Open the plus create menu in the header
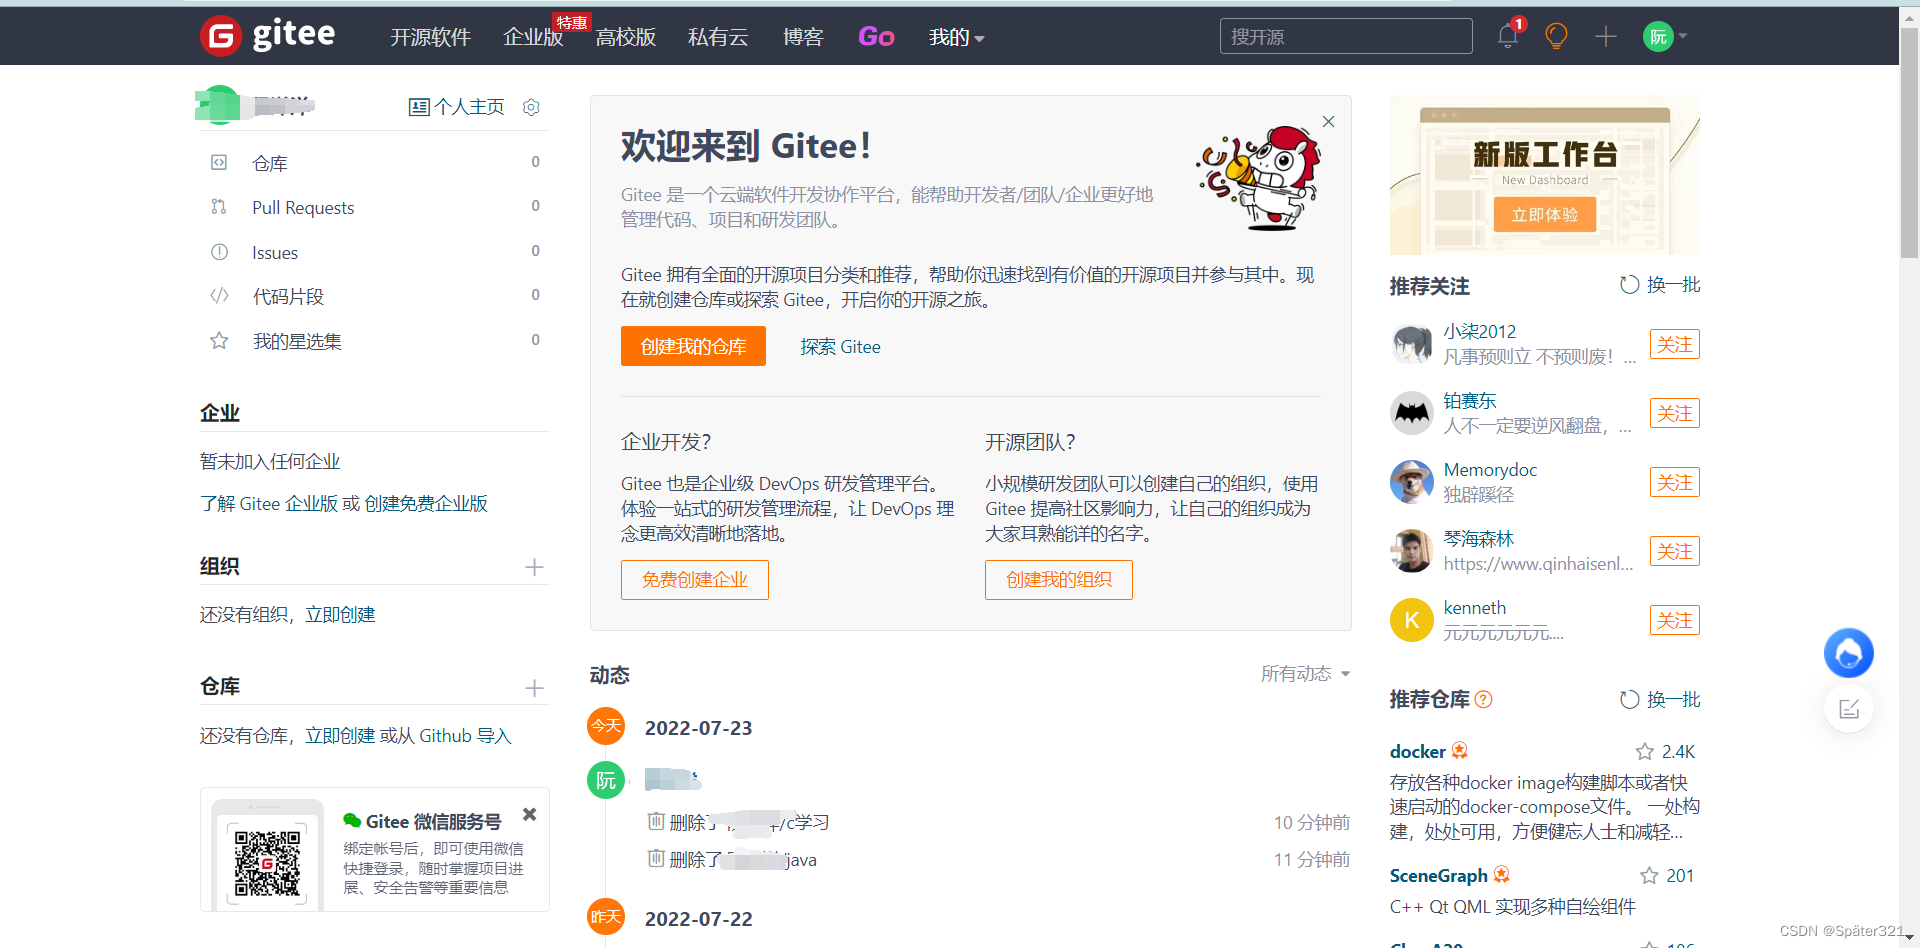Screen dimensions: 1920x948 click(x=1606, y=36)
